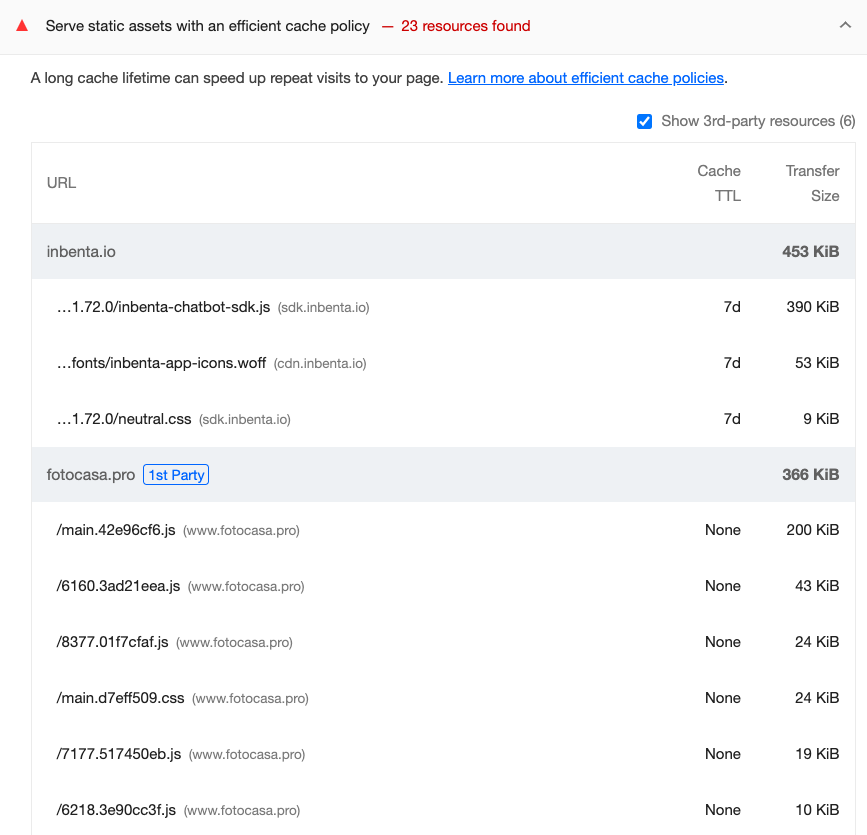The image size is (867, 835).
Task: Open the neutral.css URL
Action: [x=124, y=419]
